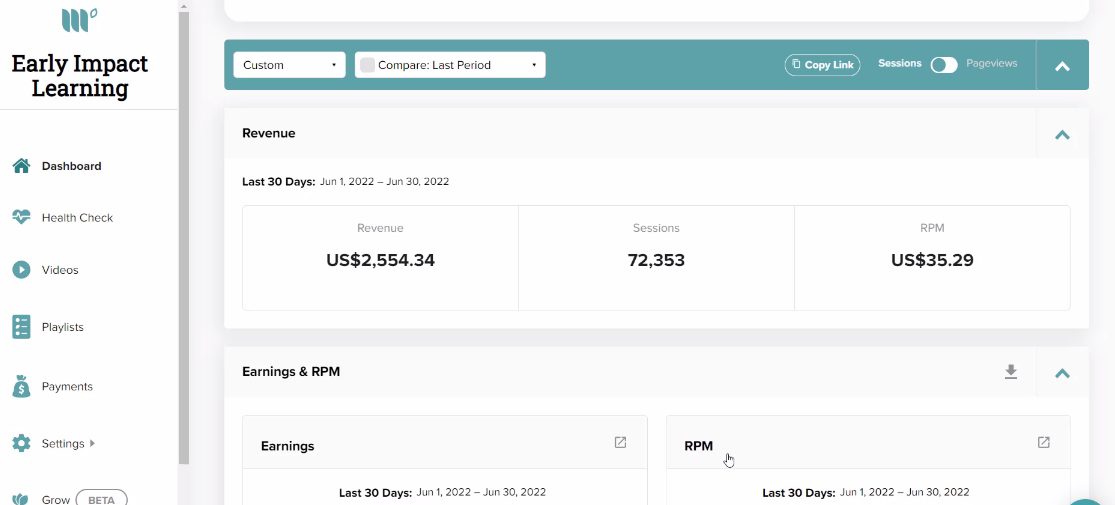The image size is (1115, 505).
Task: Click the Dashboard home icon
Action: pos(21,166)
